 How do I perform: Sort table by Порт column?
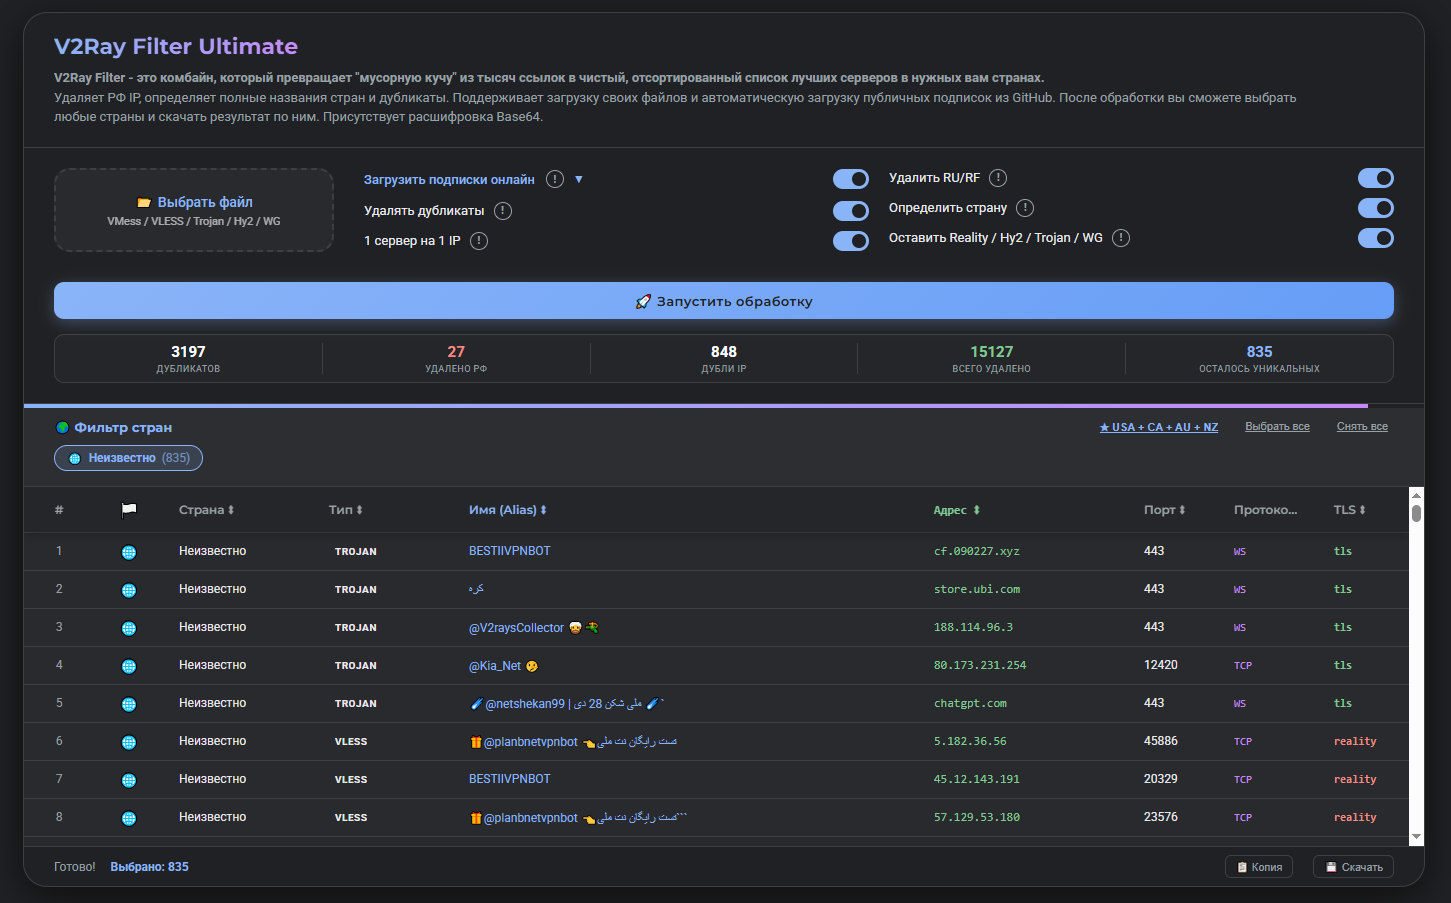pos(1164,510)
